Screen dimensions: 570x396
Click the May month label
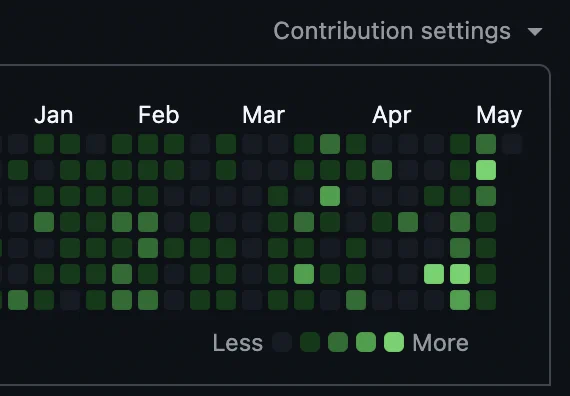[499, 116]
